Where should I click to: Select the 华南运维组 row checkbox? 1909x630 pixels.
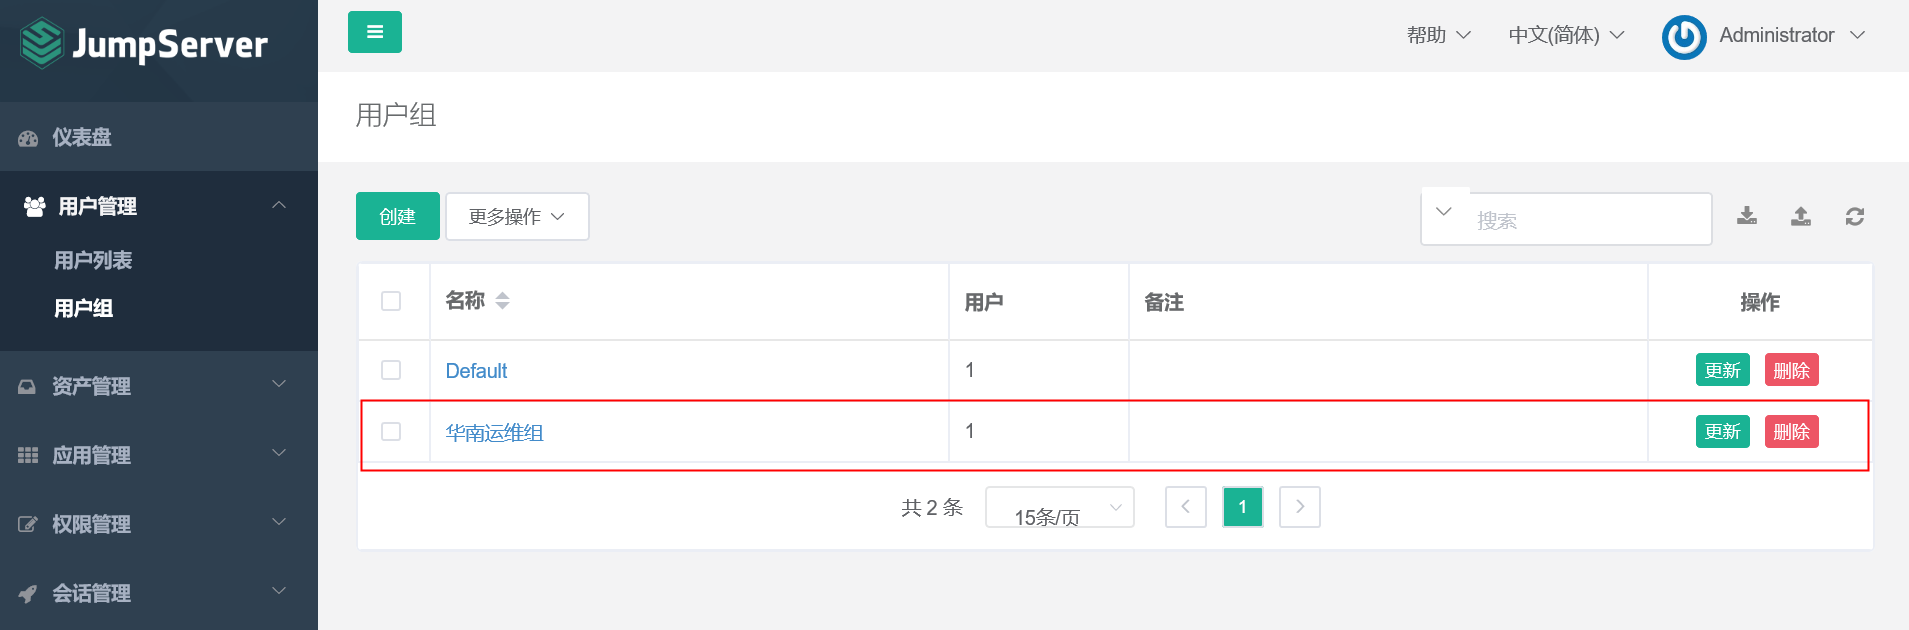pos(391,431)
